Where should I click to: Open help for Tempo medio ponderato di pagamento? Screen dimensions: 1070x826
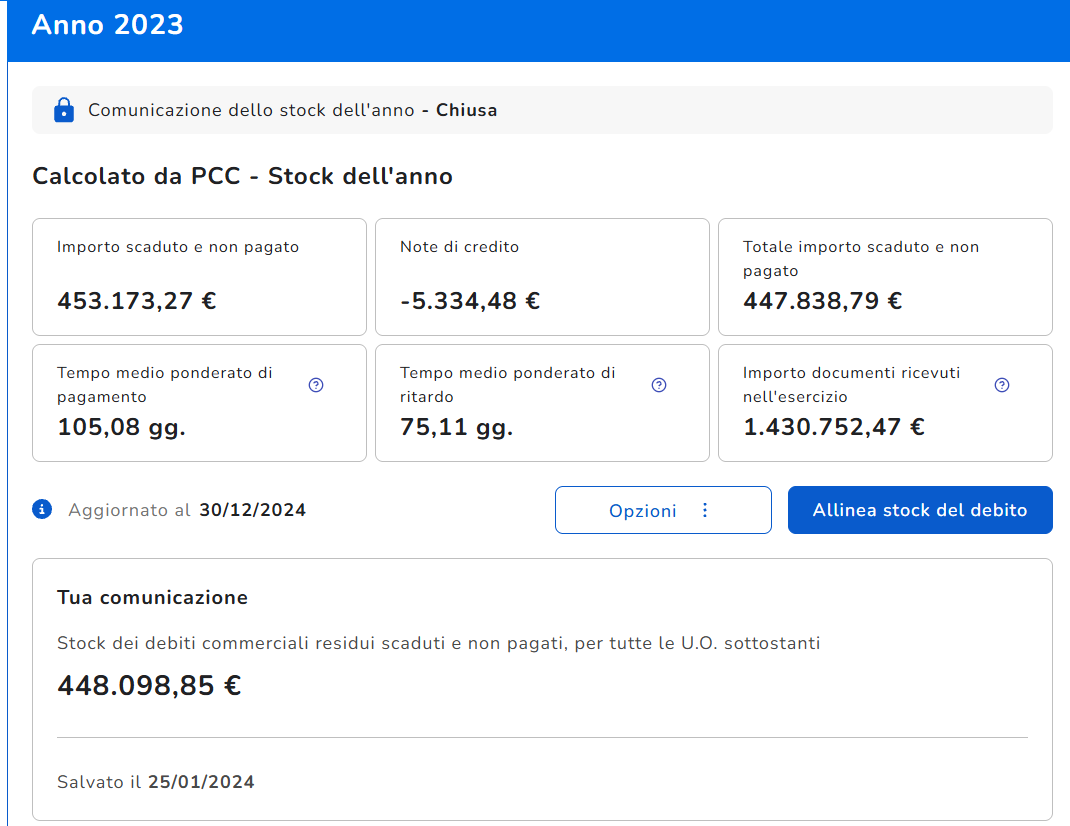pos(316,385)
